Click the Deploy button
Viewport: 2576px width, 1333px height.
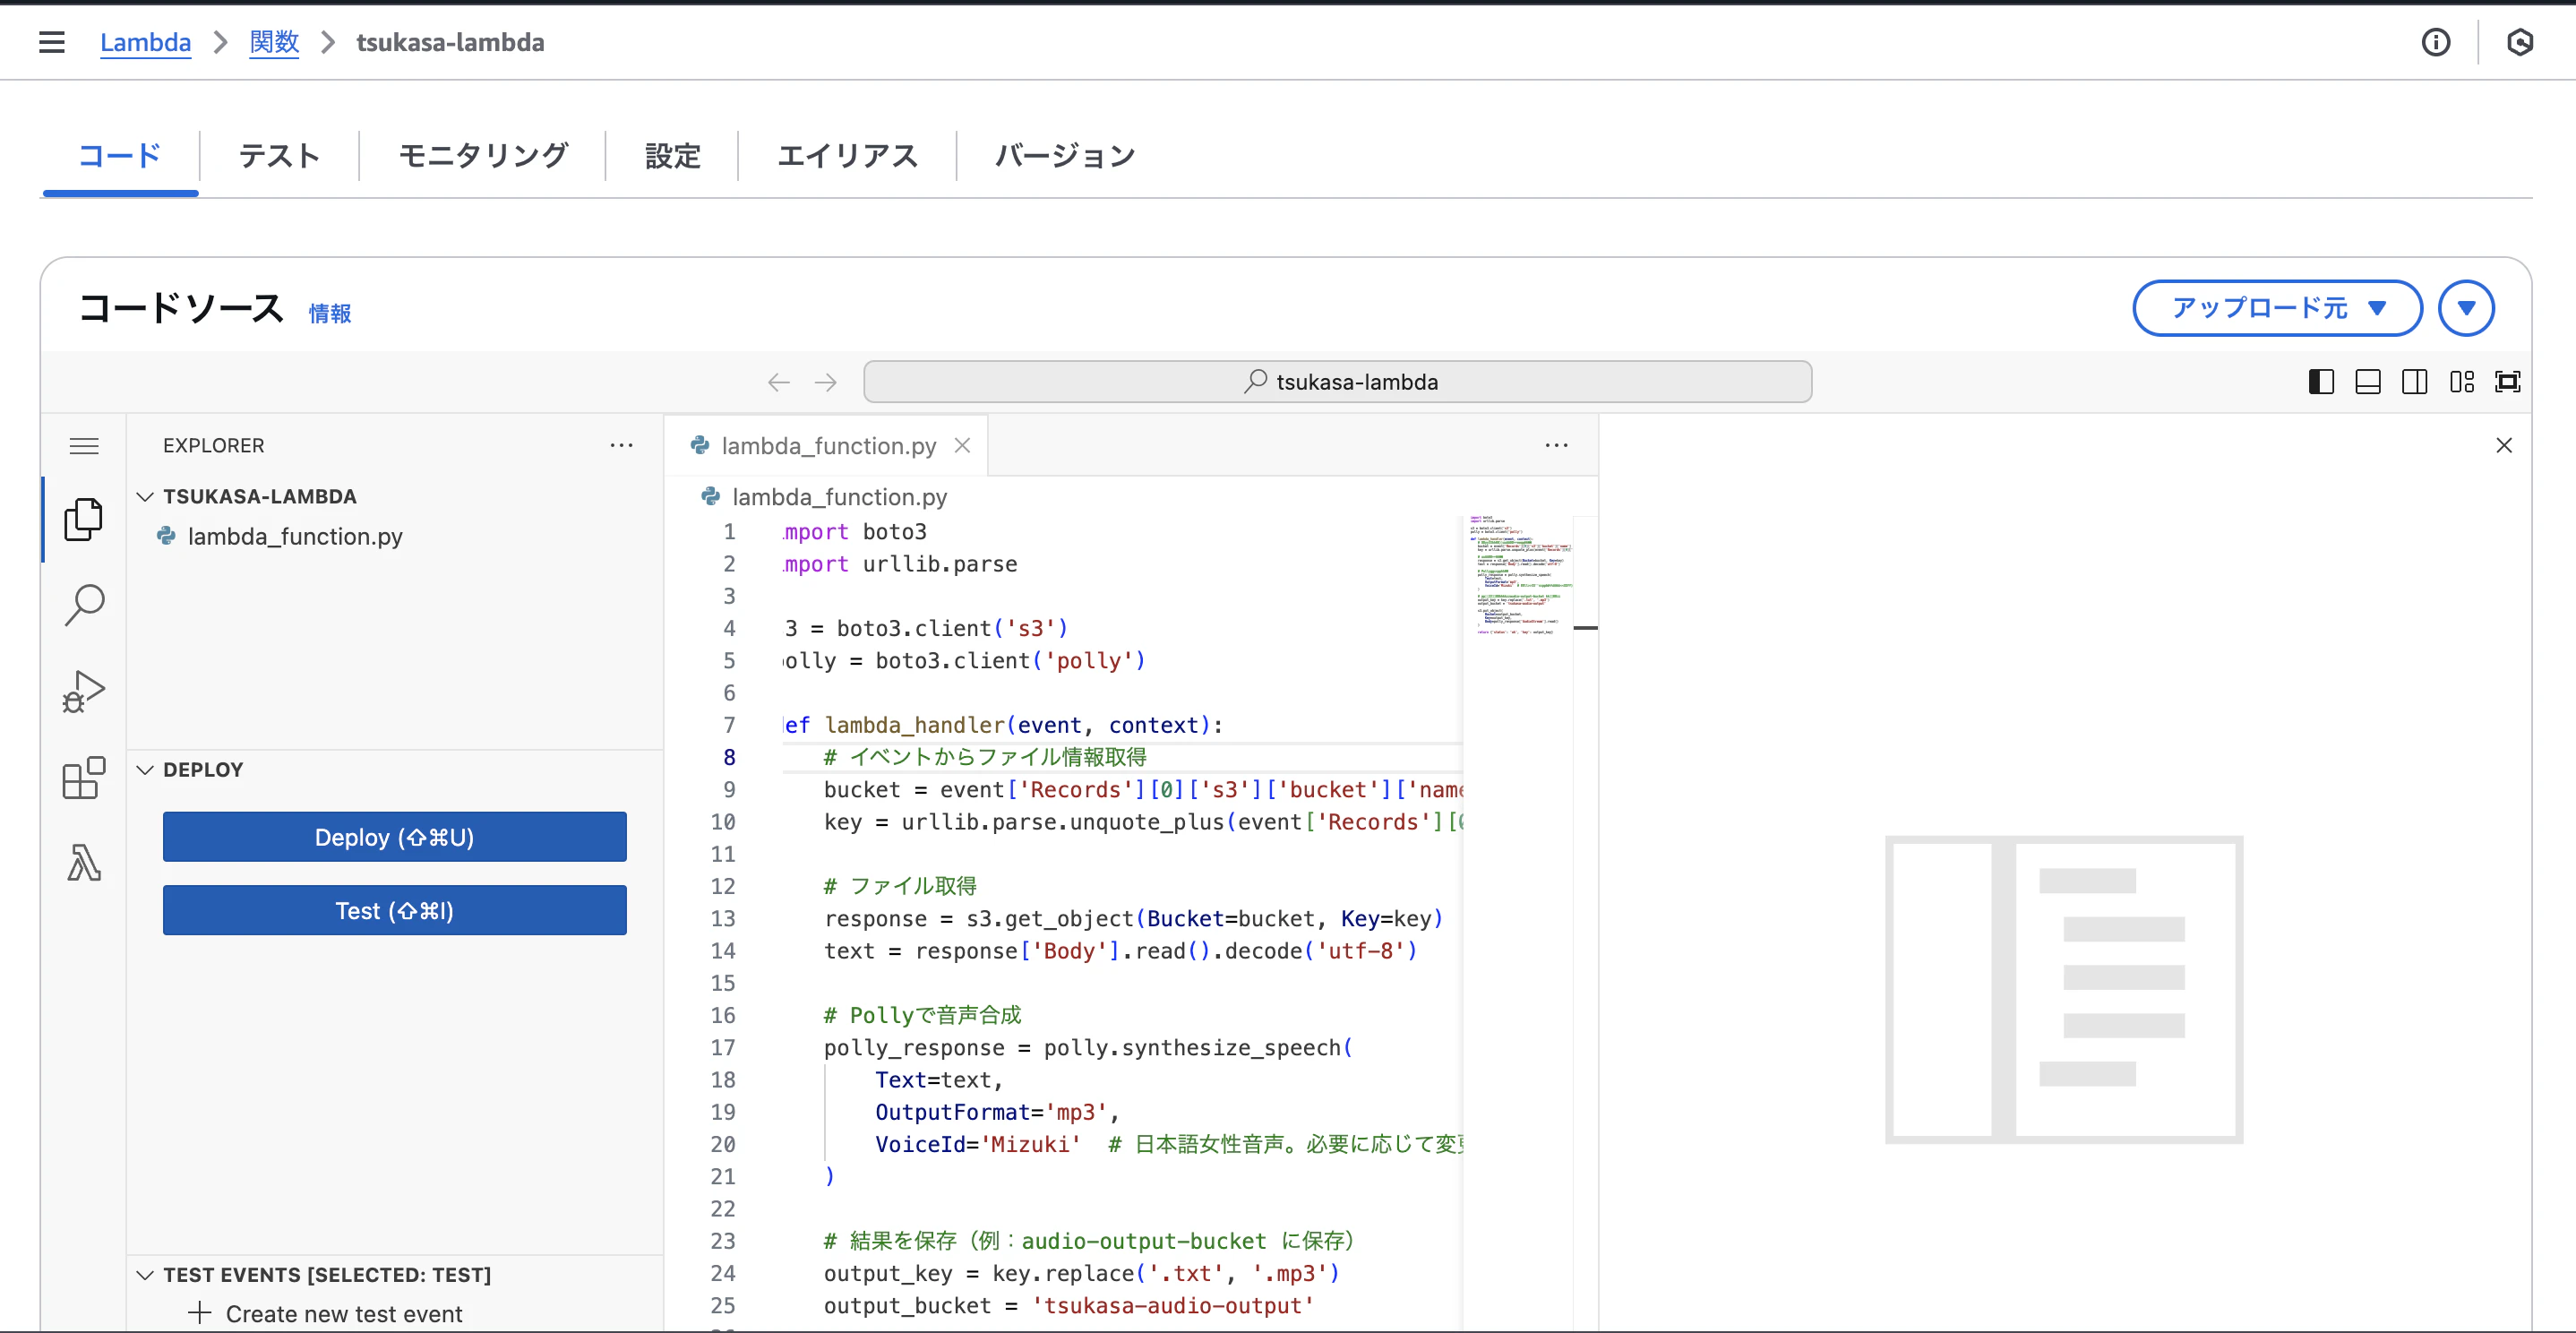(394, 837)
